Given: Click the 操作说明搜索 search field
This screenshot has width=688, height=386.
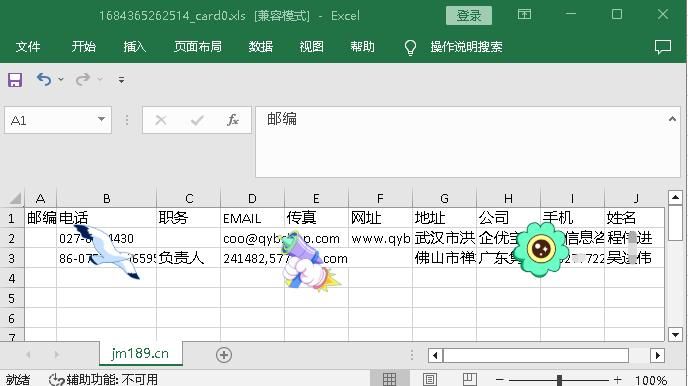Looking at the screenshot, I should pos(466,46).
